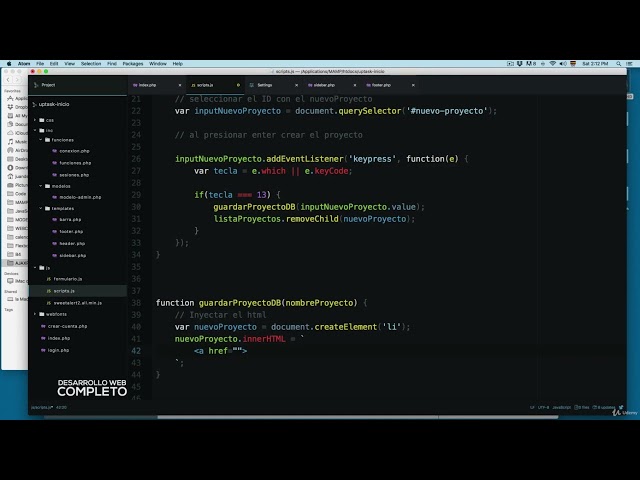Image resolution: width=640 pixels, height=480 pixels.
Task: Open modelo-admin.php in the tree
Action: (80, 197)
